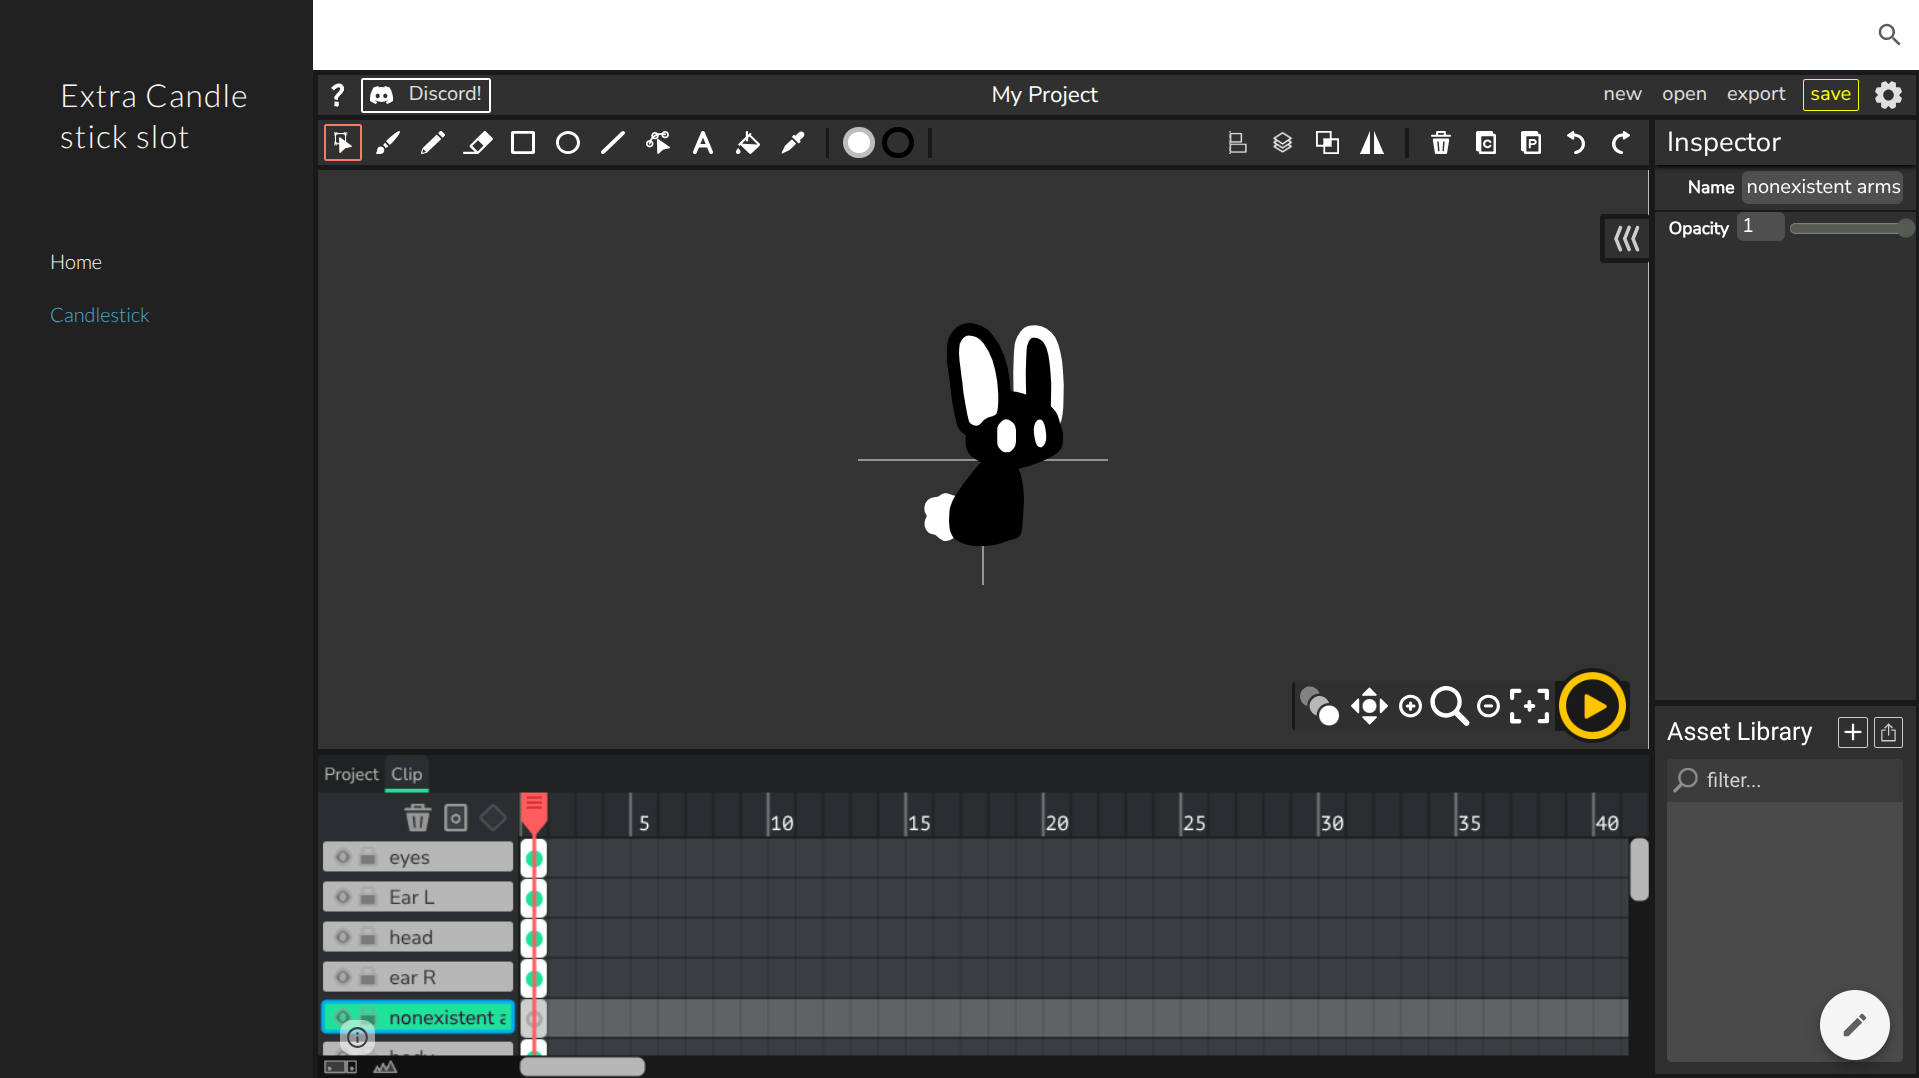
Task: Toggle visibility of the head layer
Action: [x=343, y=937]
